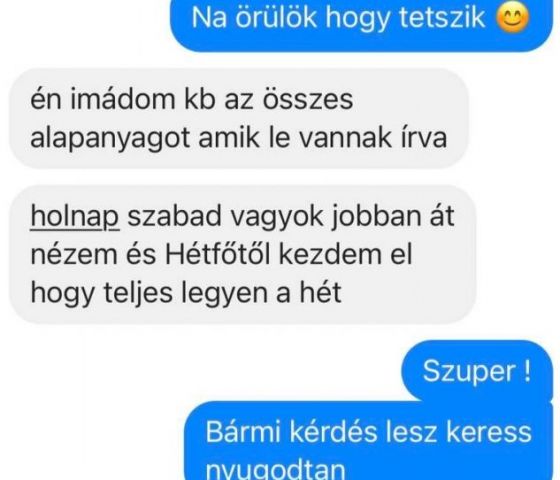Image resolution: width=560 pixels, height=480 pixels.
Task: Tap the word "kezdem" in gray bubble
Action: tap(325, 254)
